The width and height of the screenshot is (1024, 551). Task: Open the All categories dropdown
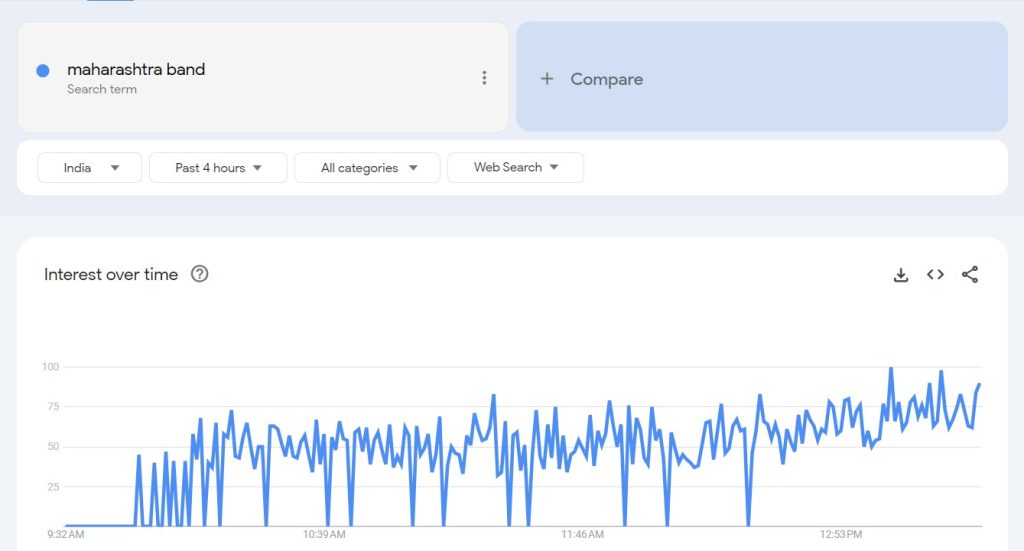(x=367, y=168)
